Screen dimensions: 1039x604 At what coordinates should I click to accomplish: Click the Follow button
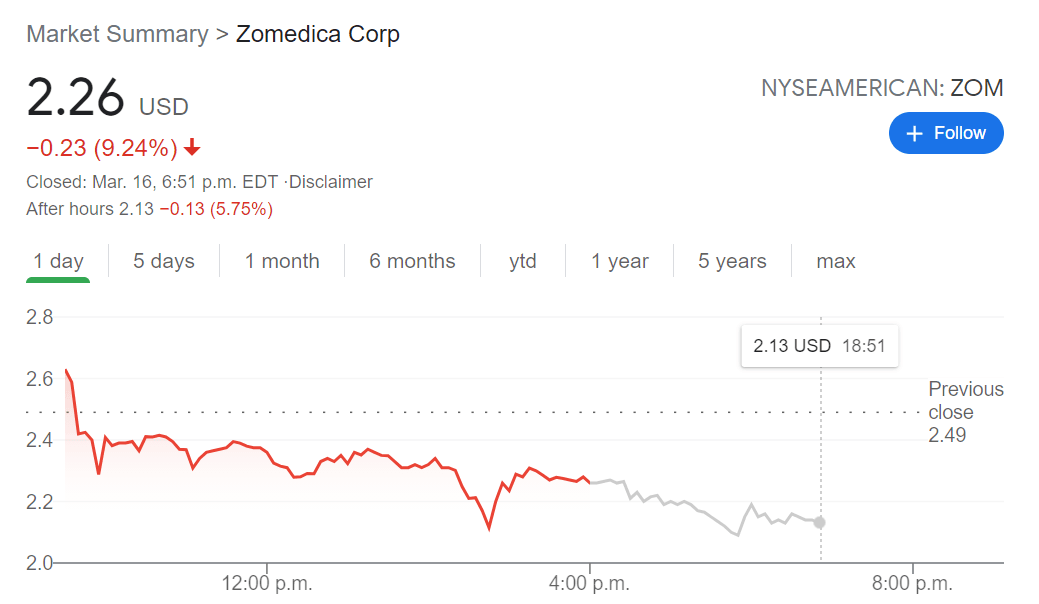[x=945, y=133]
